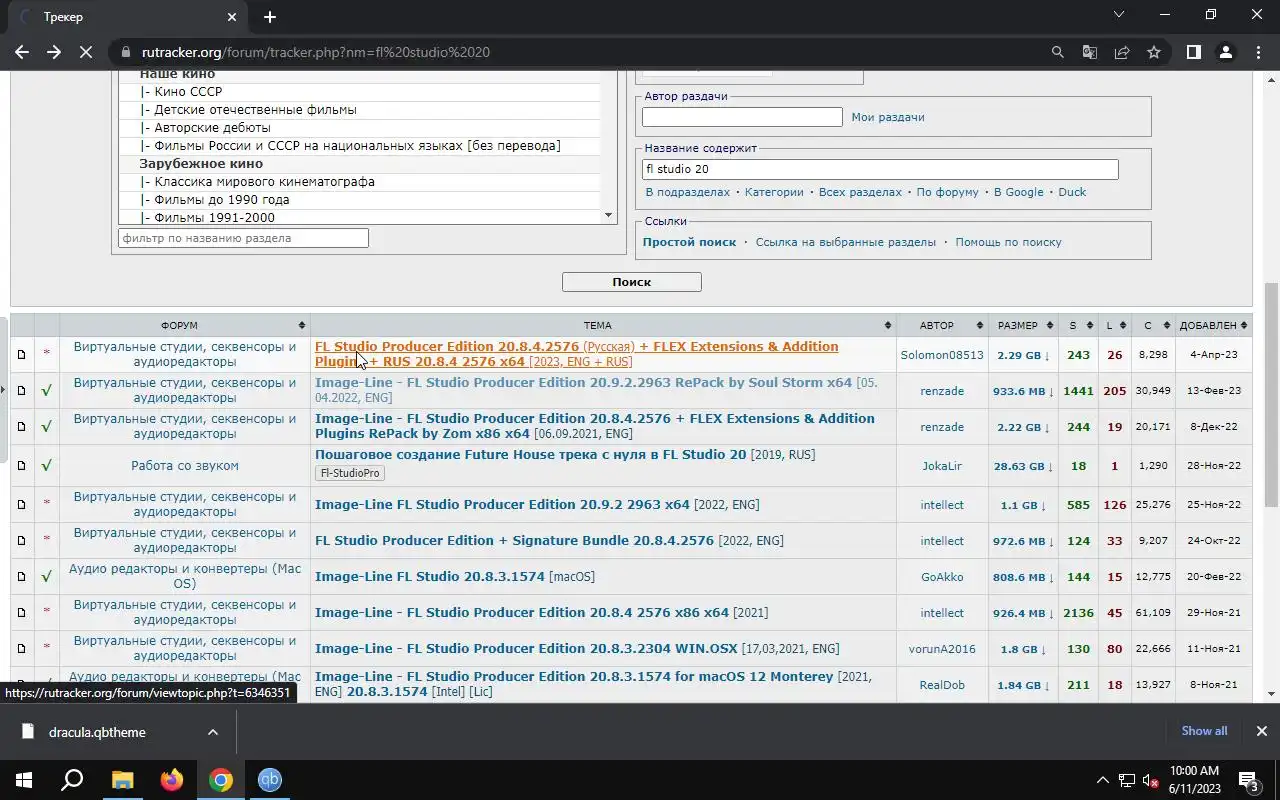
Task: Click Show all downloads
Action: click(1204, 731)
